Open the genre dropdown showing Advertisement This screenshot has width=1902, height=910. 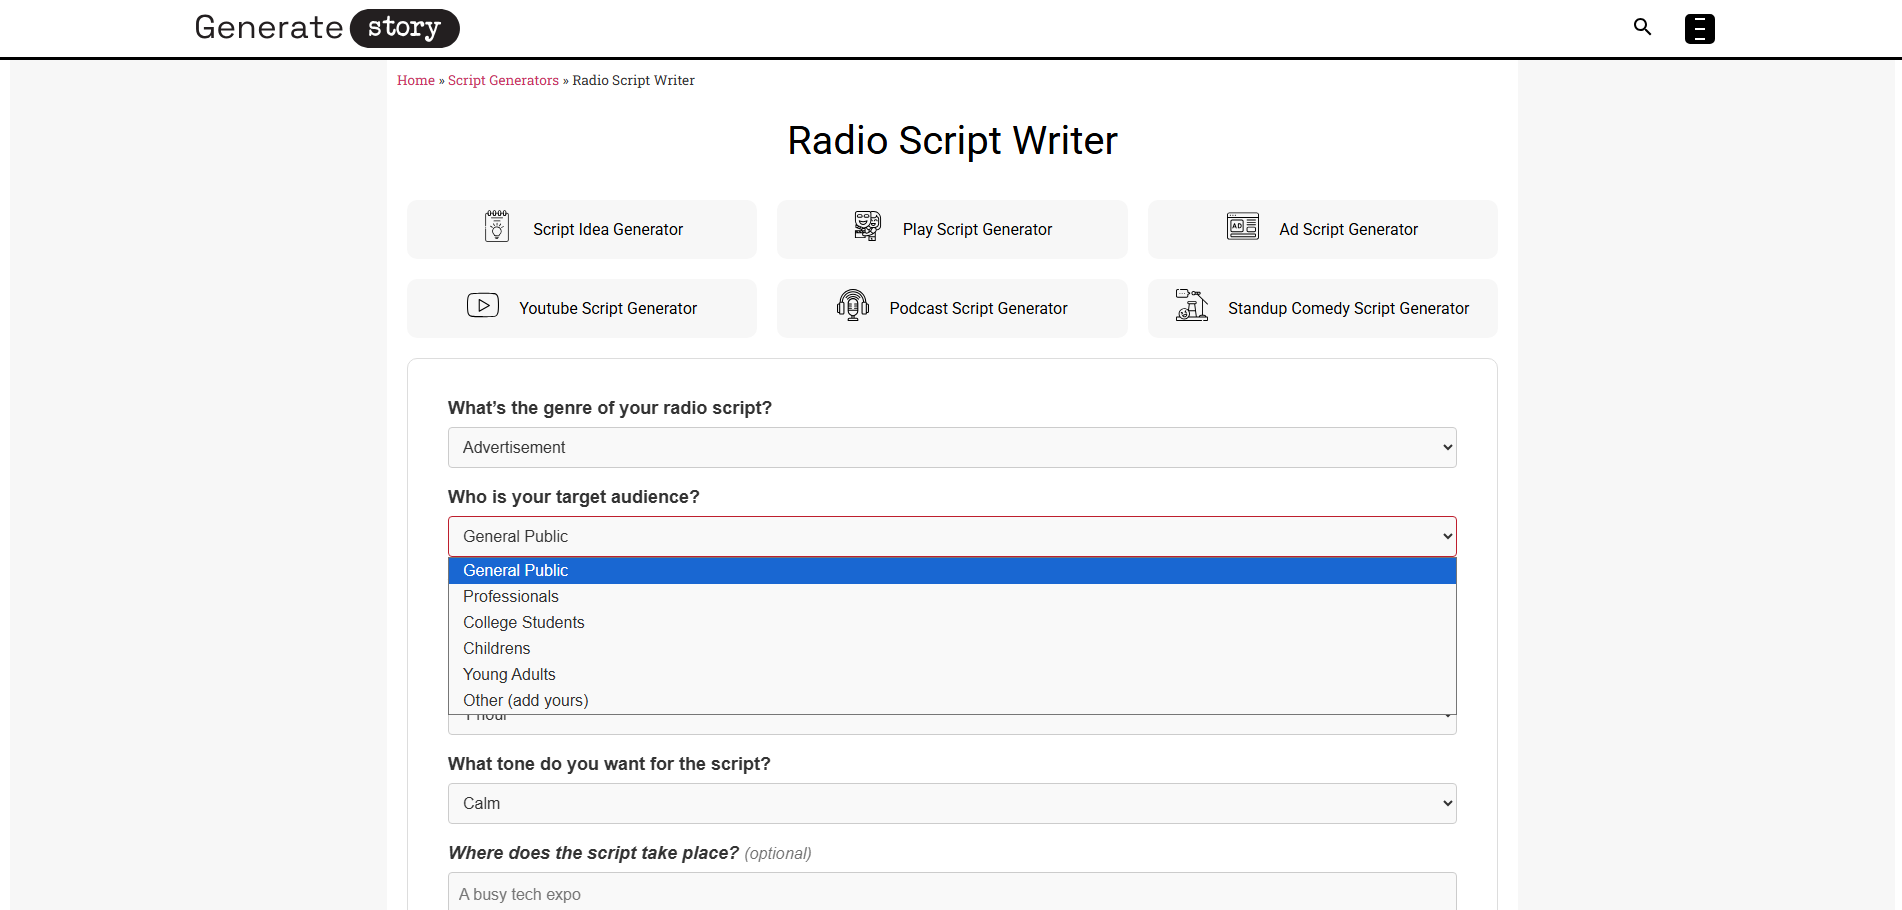[x=952, y=447]
